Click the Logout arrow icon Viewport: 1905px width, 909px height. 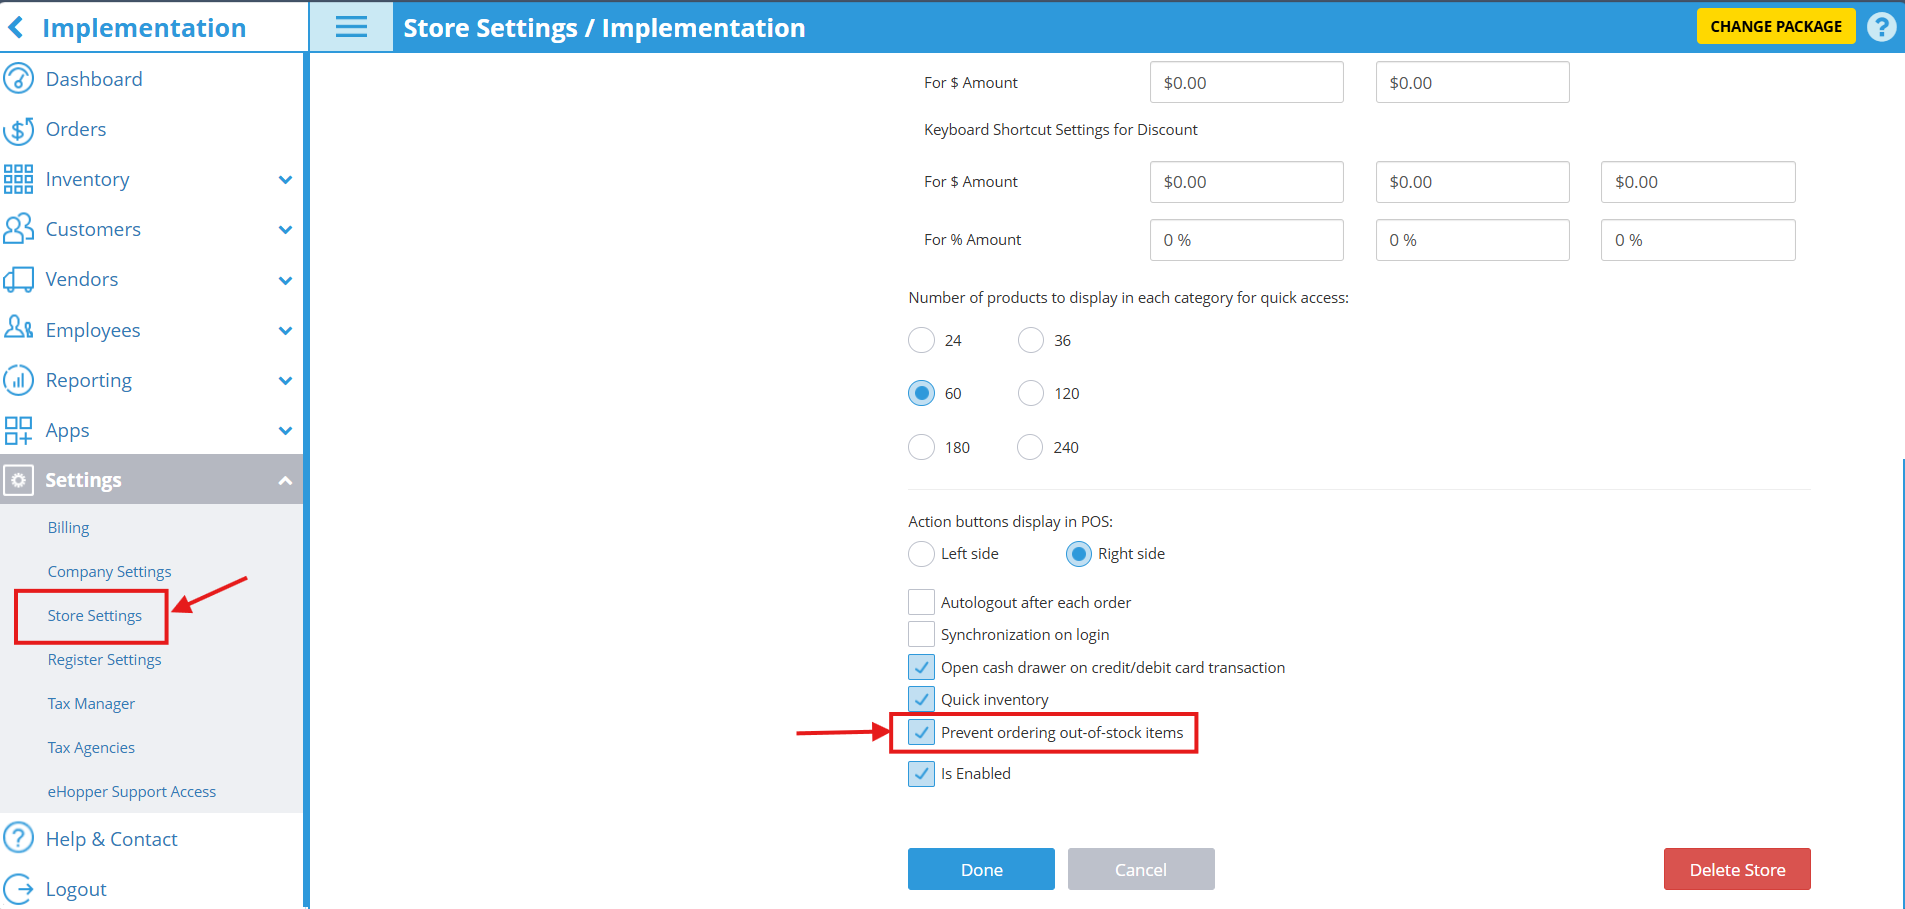pyautogui.click(x=19, y=889)
